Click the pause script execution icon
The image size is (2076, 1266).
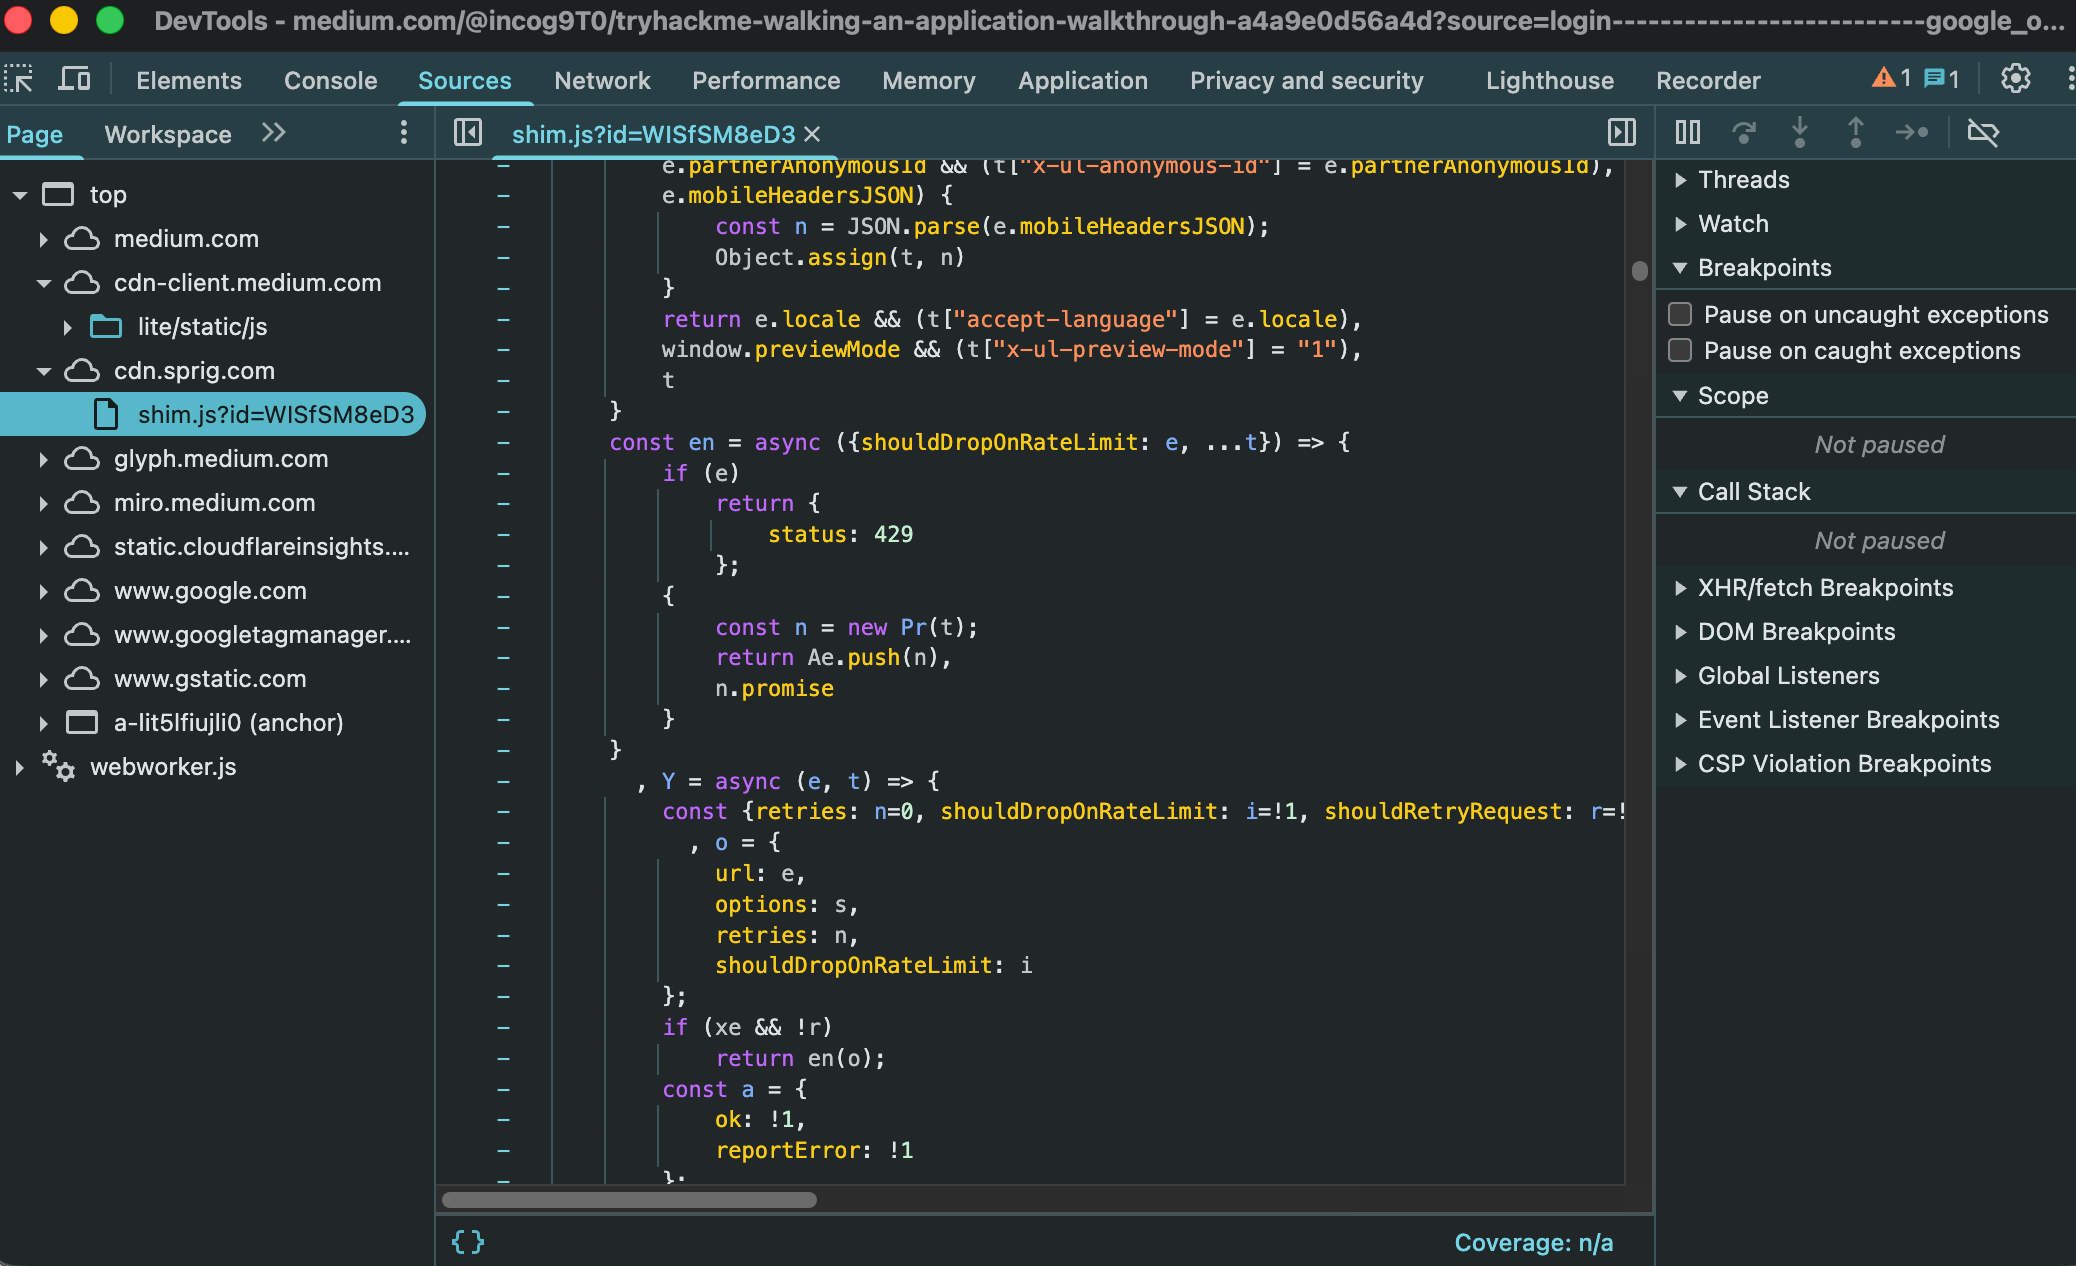(1688, 132)
